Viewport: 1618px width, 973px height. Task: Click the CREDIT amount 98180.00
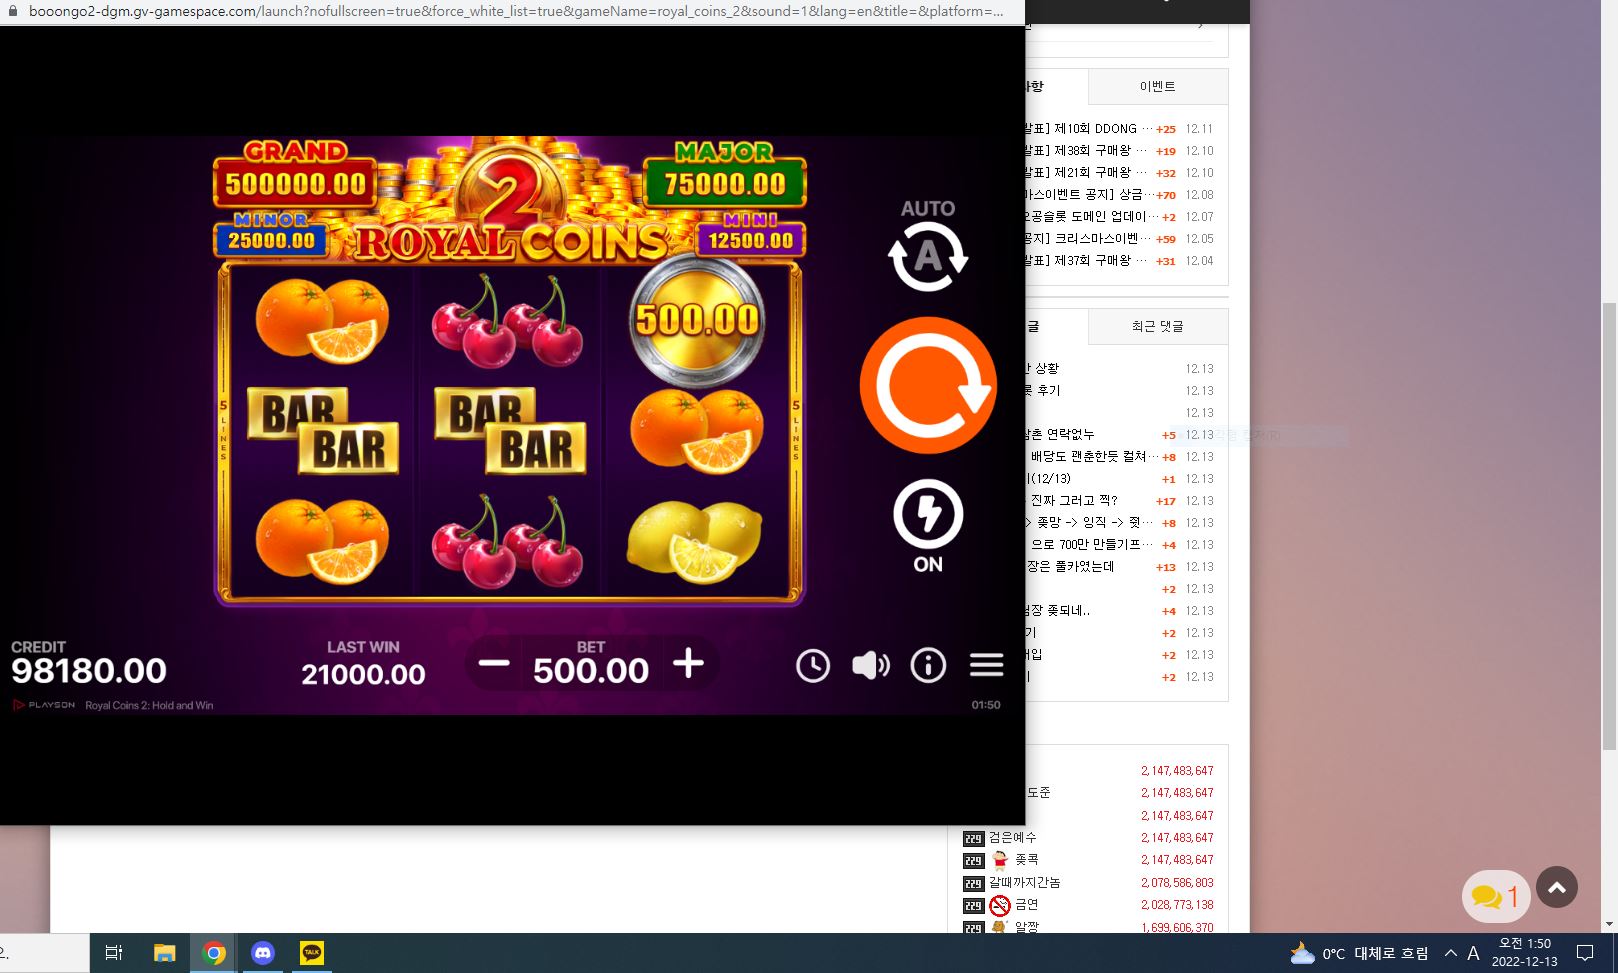click(x=89, y=671)
